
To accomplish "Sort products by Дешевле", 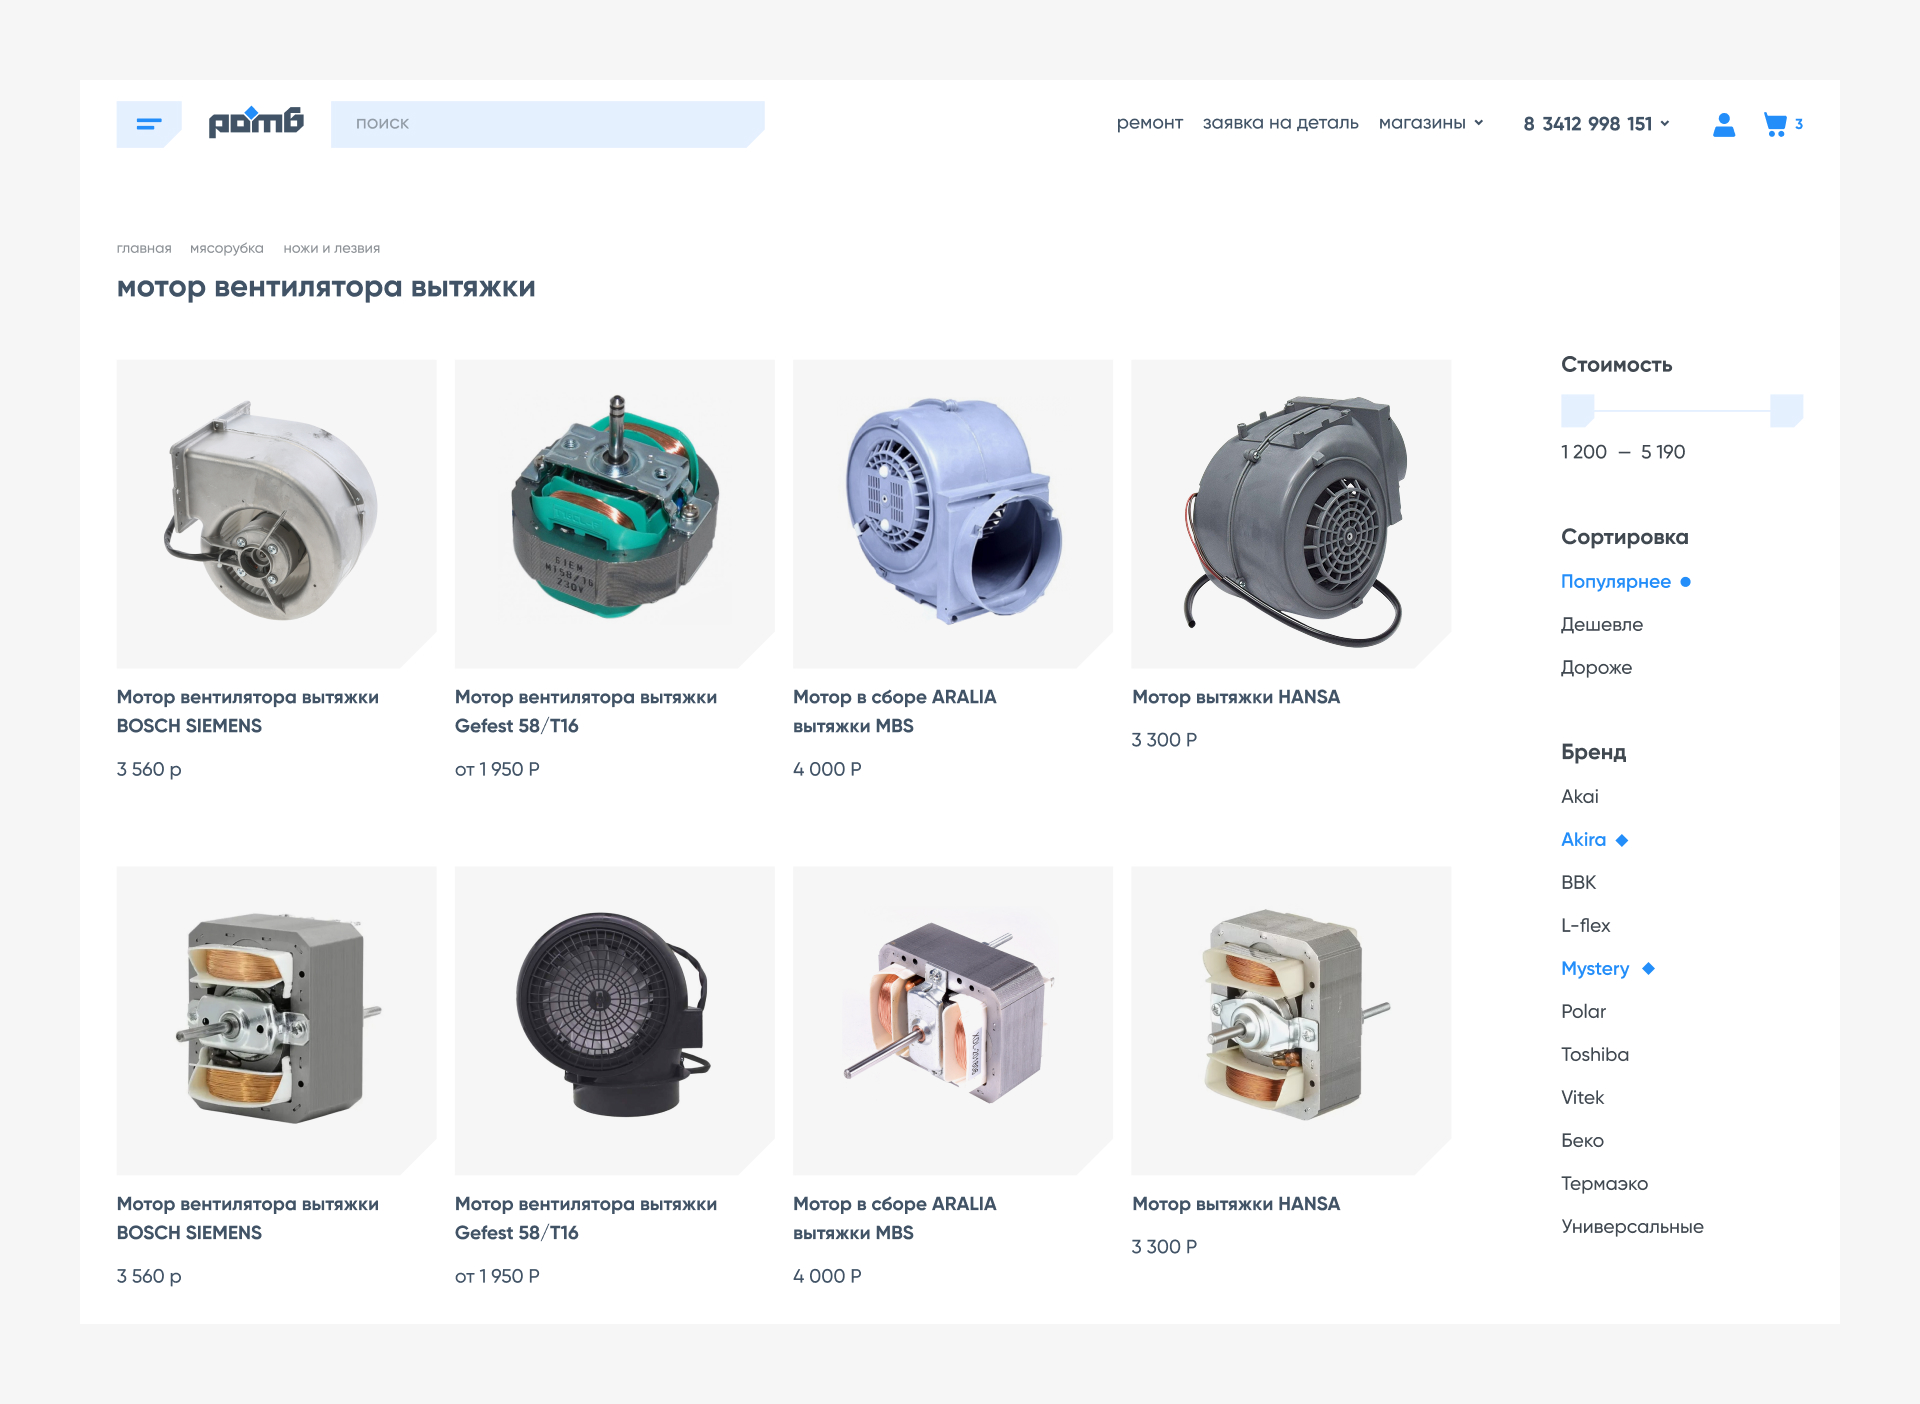I will [x=1601, y=625].
